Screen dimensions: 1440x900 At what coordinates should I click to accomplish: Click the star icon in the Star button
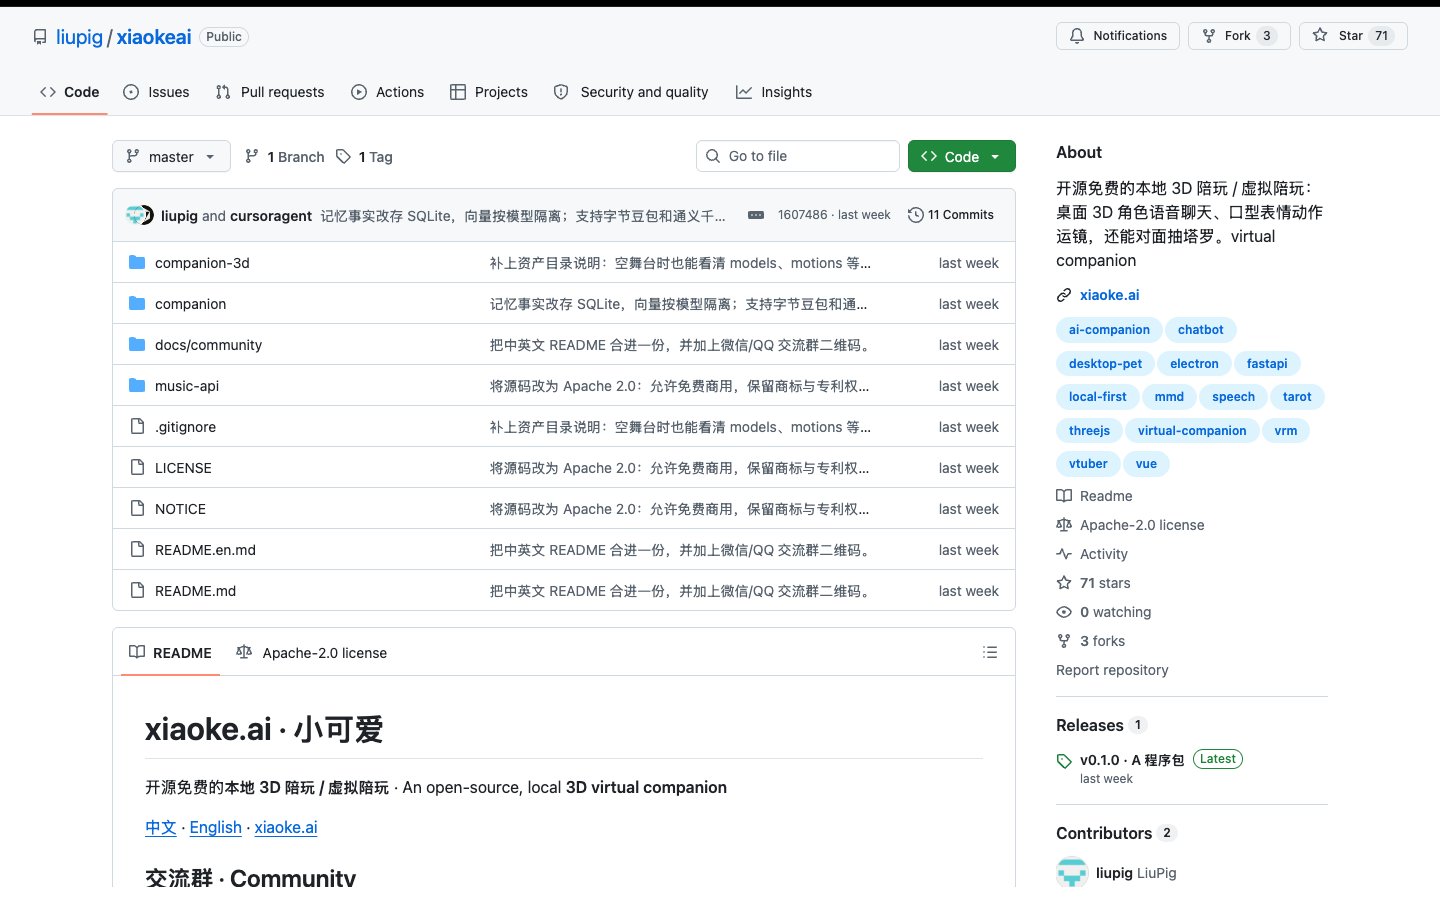pos(1320,36)
